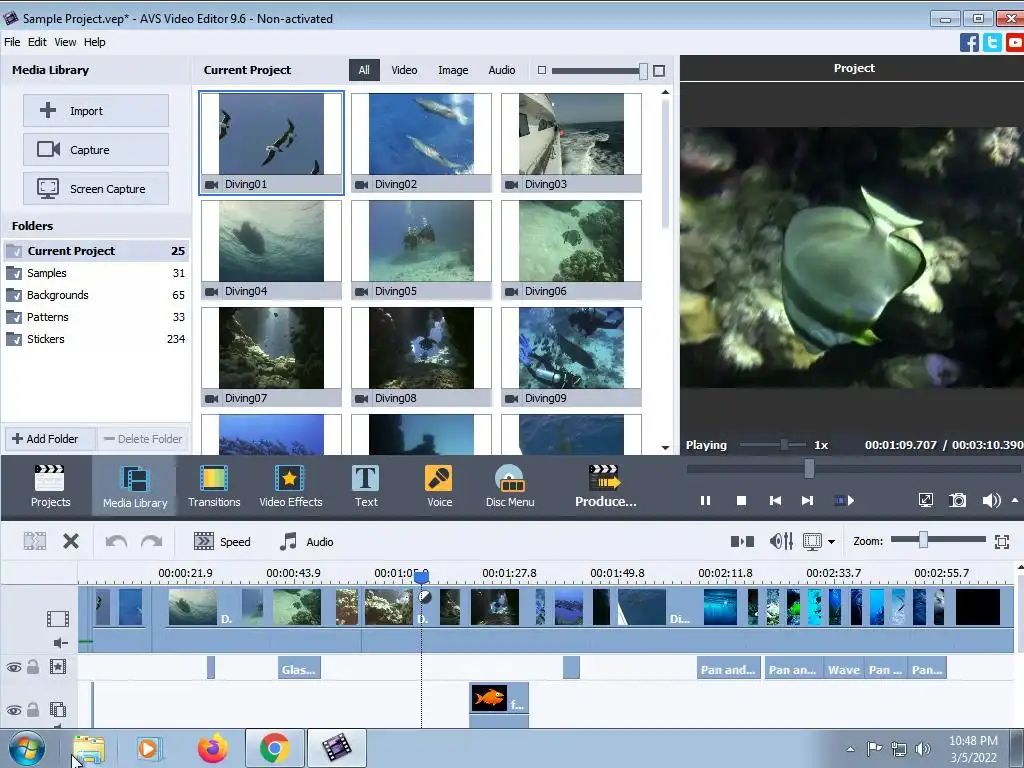Click the main video track audio icon
Screen dimensions: 1024x768
point(61,643)
